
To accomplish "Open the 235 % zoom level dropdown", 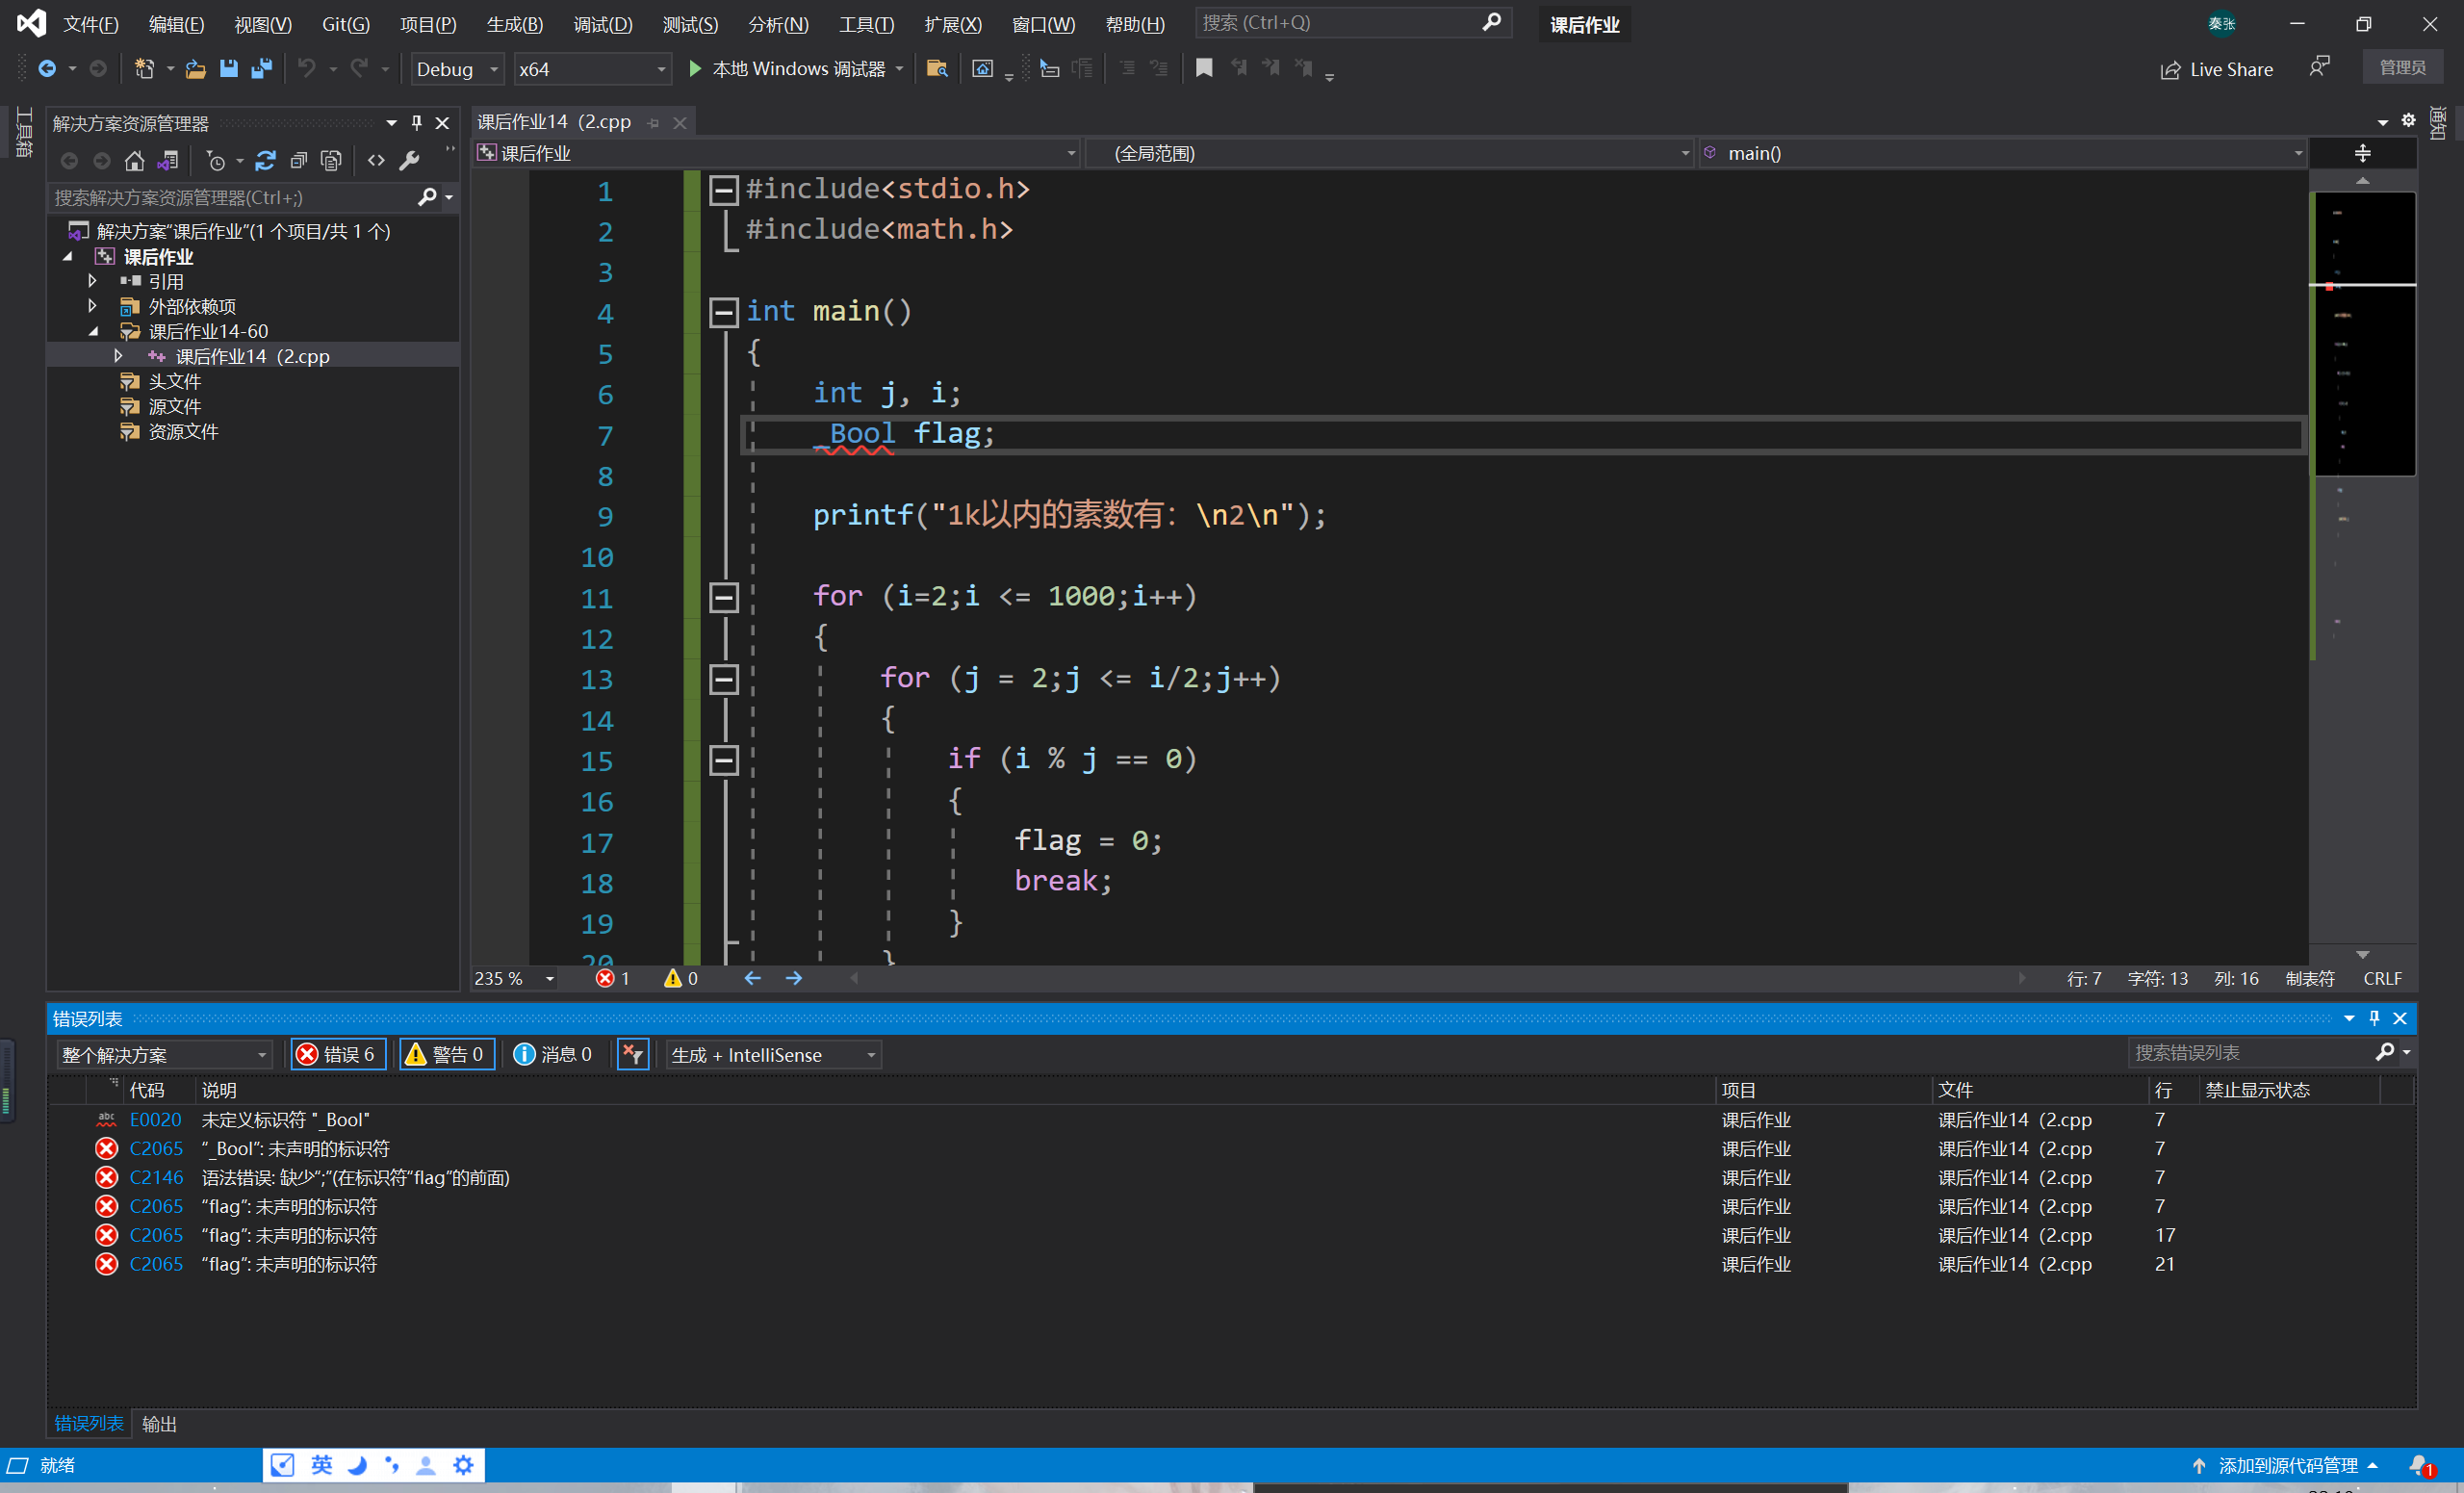I will point(514,978).
